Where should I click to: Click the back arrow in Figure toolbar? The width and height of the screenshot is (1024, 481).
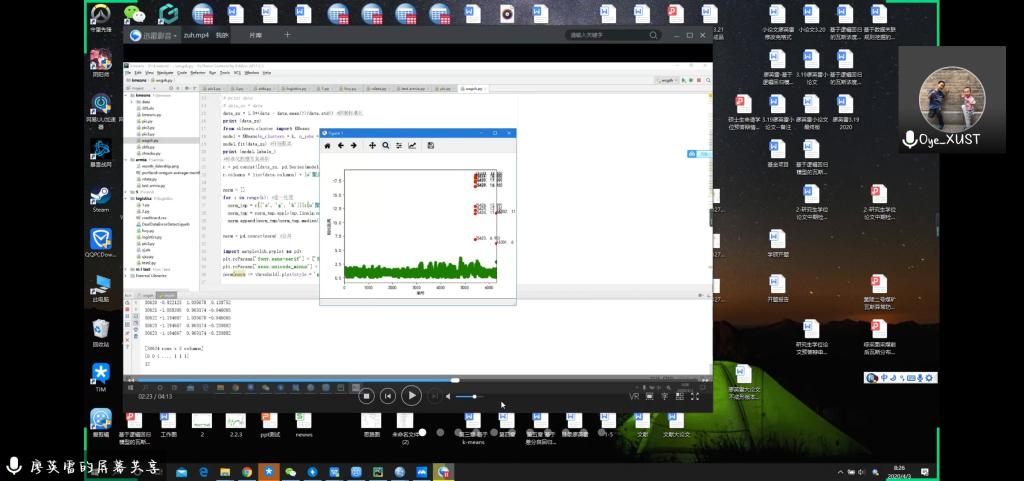tap(340, 146)
